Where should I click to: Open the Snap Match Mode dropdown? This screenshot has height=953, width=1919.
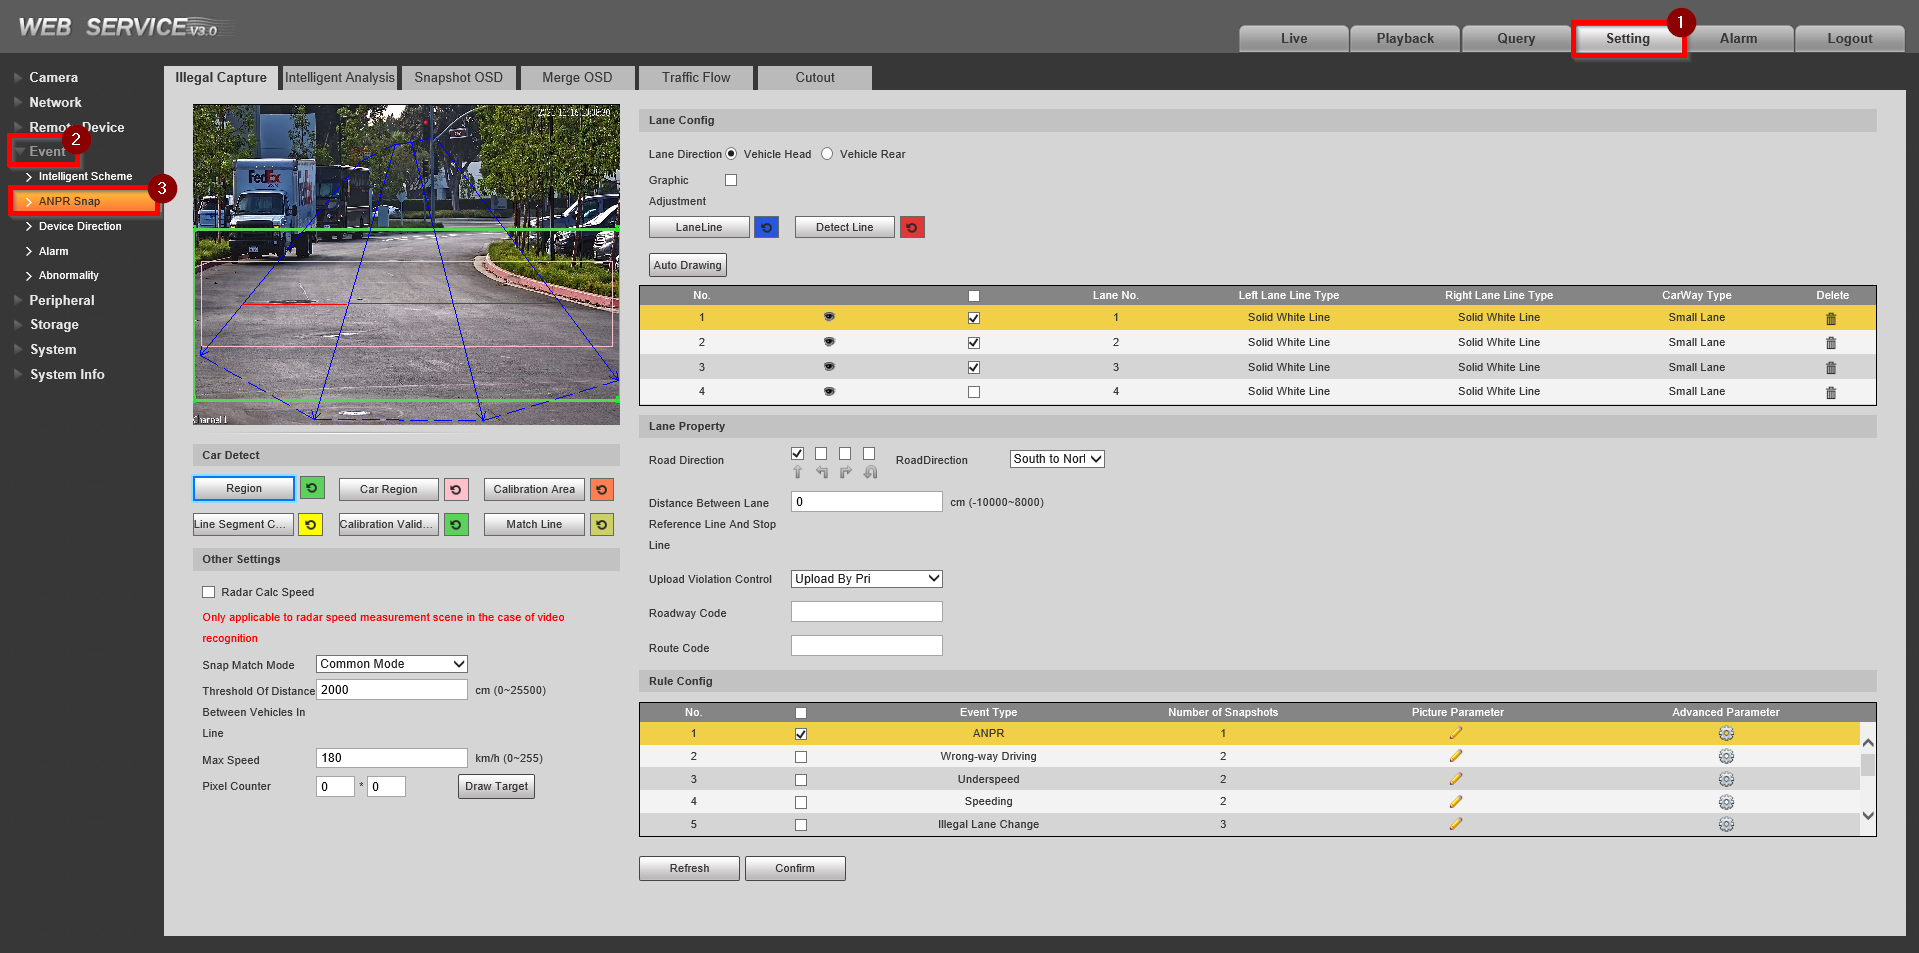pyautogui.click(x=391, y=664)
